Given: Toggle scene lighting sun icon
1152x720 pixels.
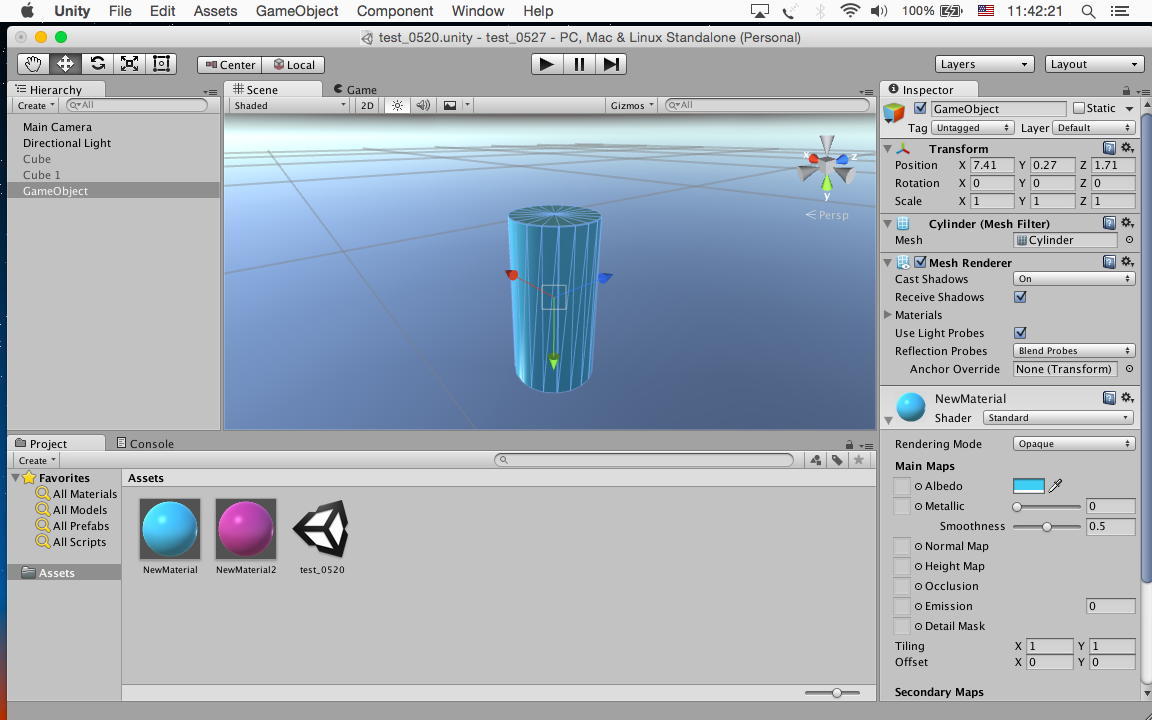Looking at the screenshot, I should tap(397, 105).
